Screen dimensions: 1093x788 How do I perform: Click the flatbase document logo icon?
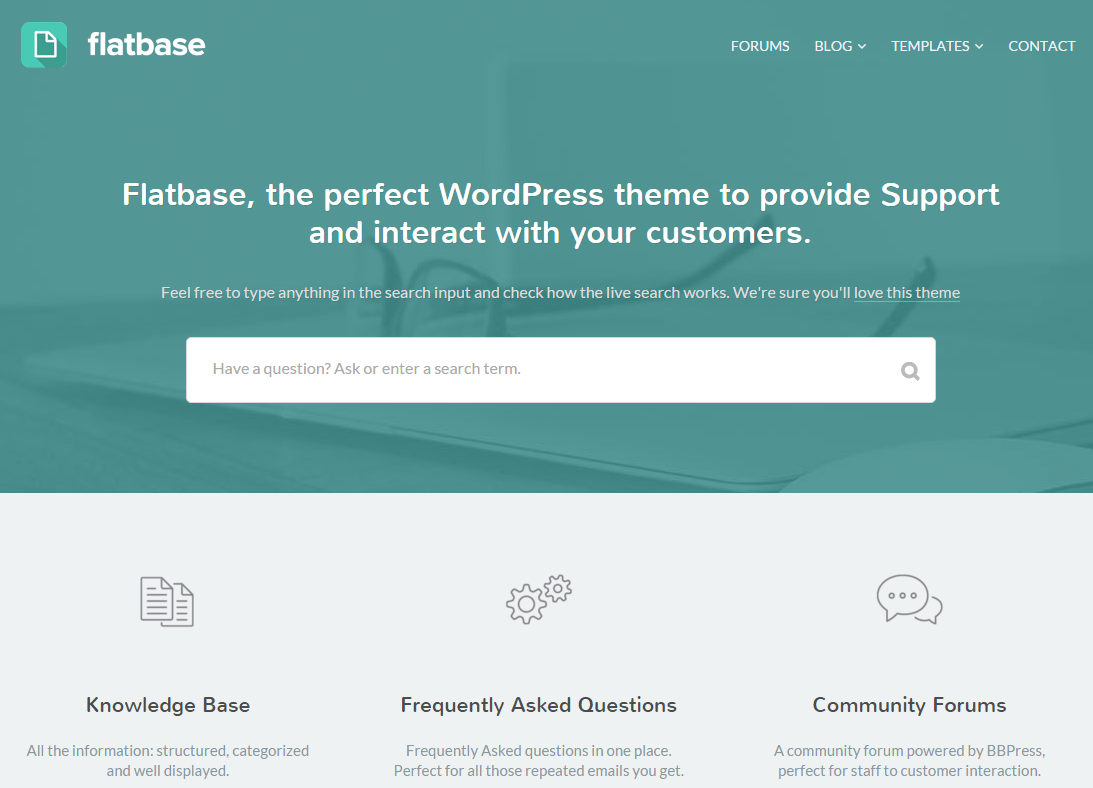pyautogui.click(x=44, y=45)
